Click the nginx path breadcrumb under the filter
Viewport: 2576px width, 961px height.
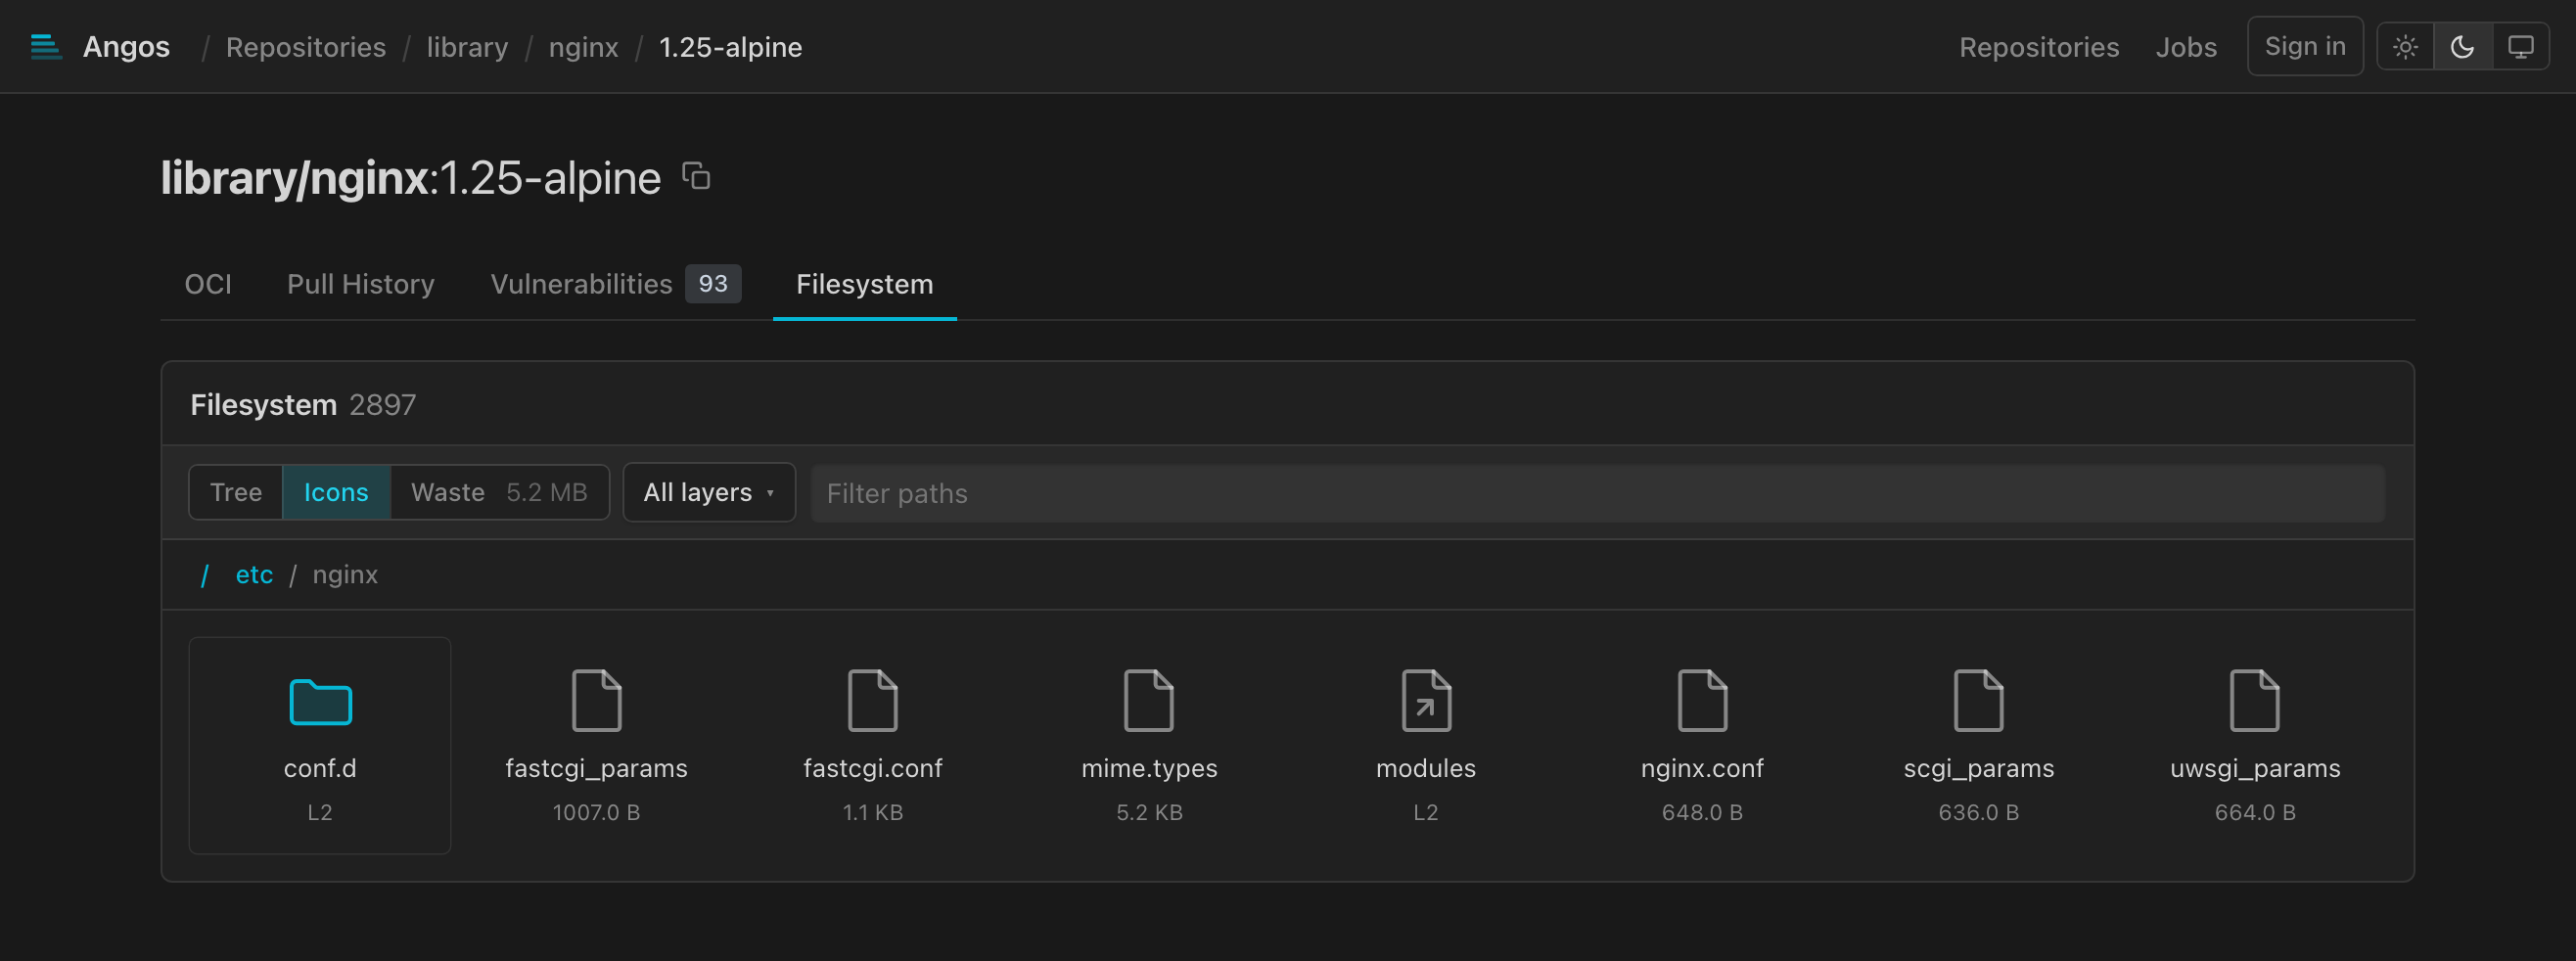345,574
